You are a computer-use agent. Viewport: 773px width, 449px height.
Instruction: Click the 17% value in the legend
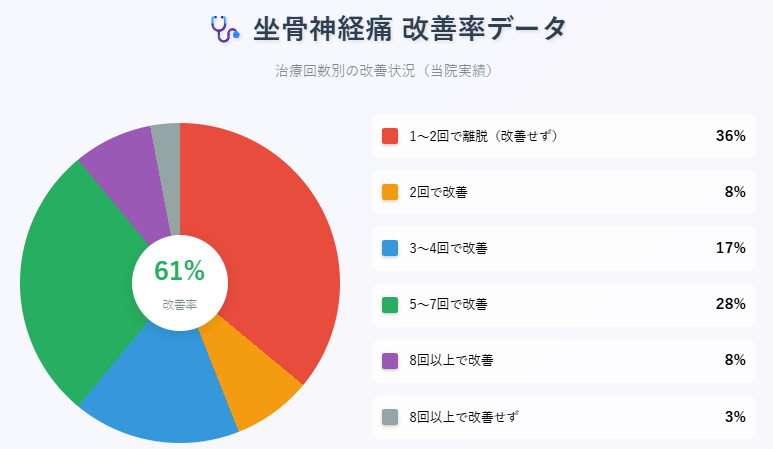[x=731, y=248]
